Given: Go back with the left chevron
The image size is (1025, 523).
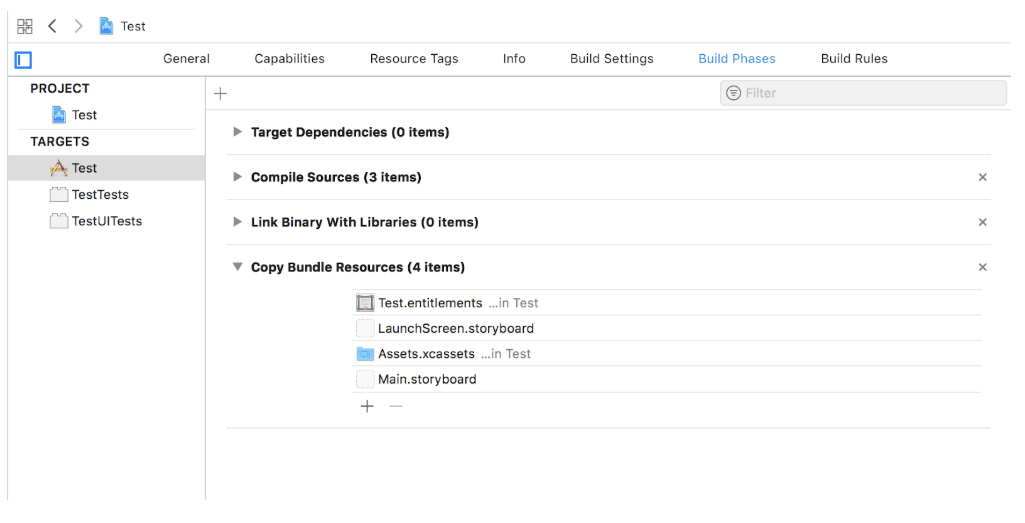Looking at the screenshot, I should pos(52,26).
